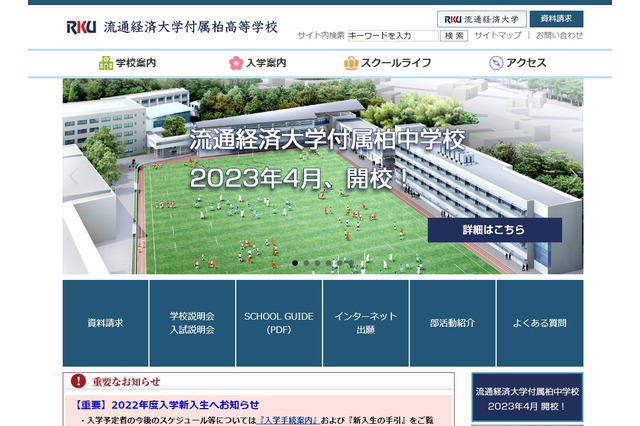Click the 流通経済大学 university link button

pyautogui.click(x=482, y=19)
